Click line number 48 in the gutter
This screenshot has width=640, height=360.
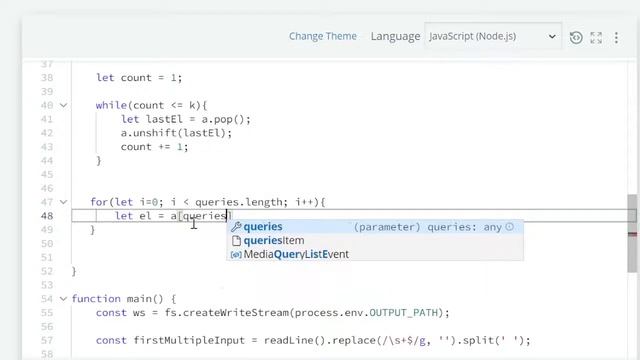point(47,216)
